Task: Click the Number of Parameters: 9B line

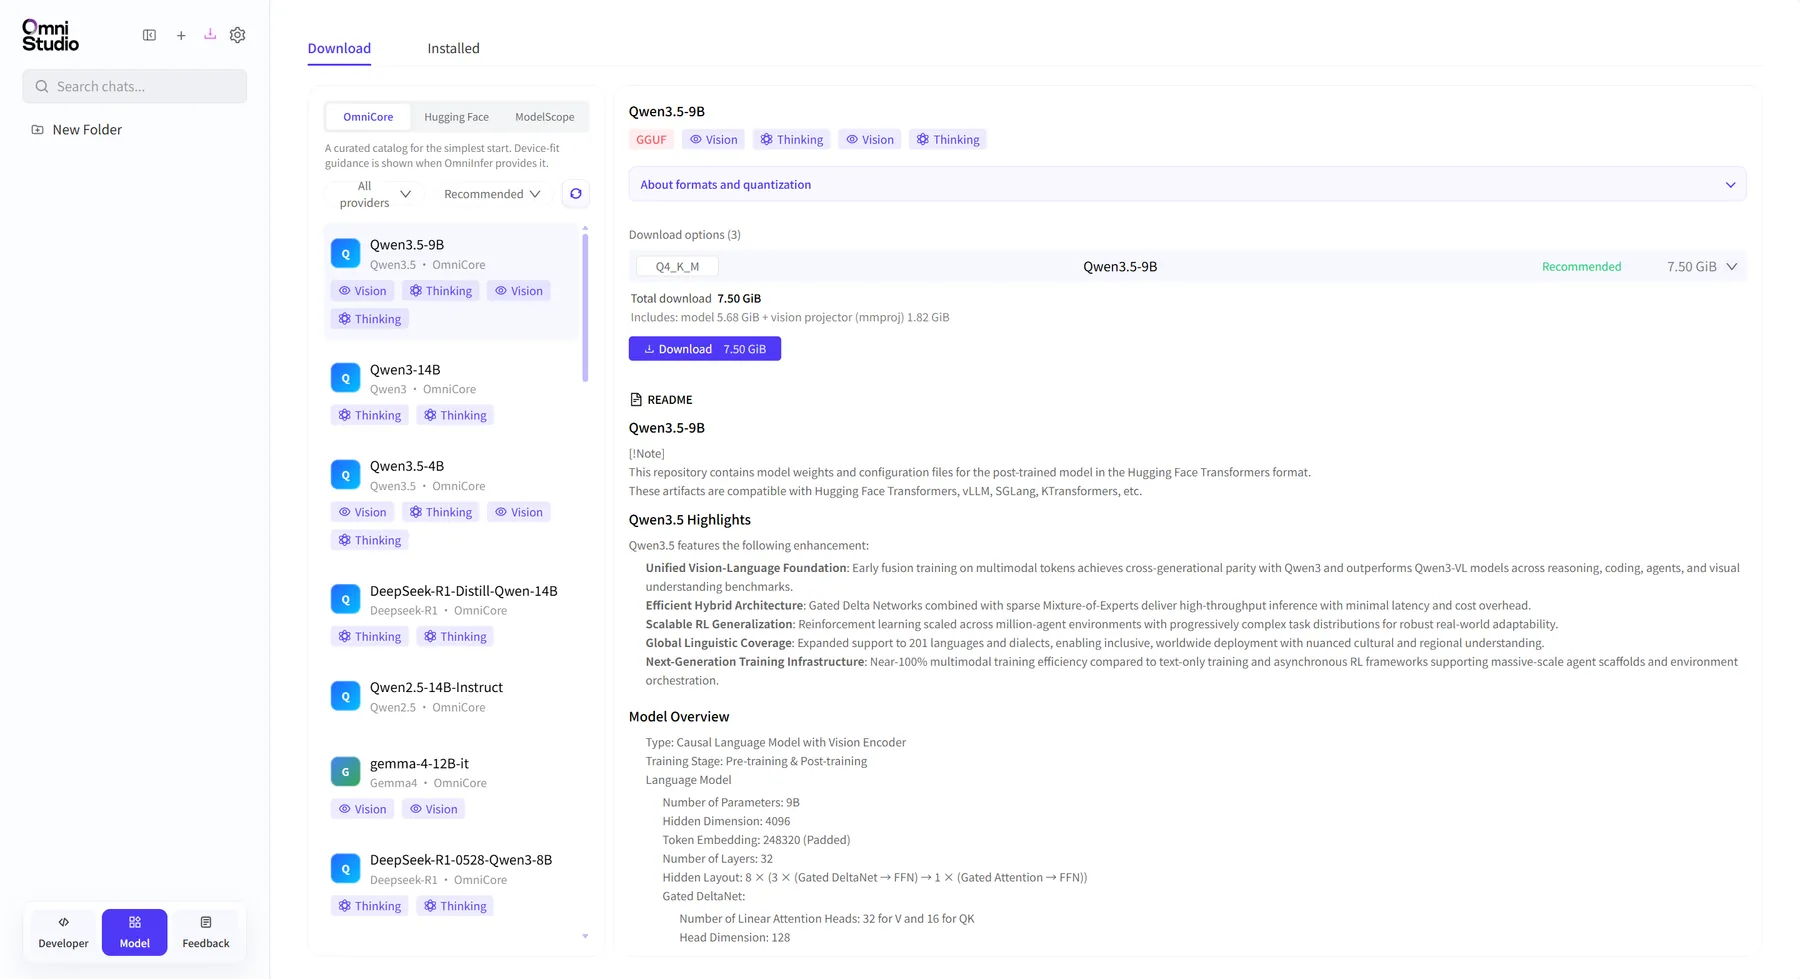Action: pyautogui.click(x=731, y=803)
